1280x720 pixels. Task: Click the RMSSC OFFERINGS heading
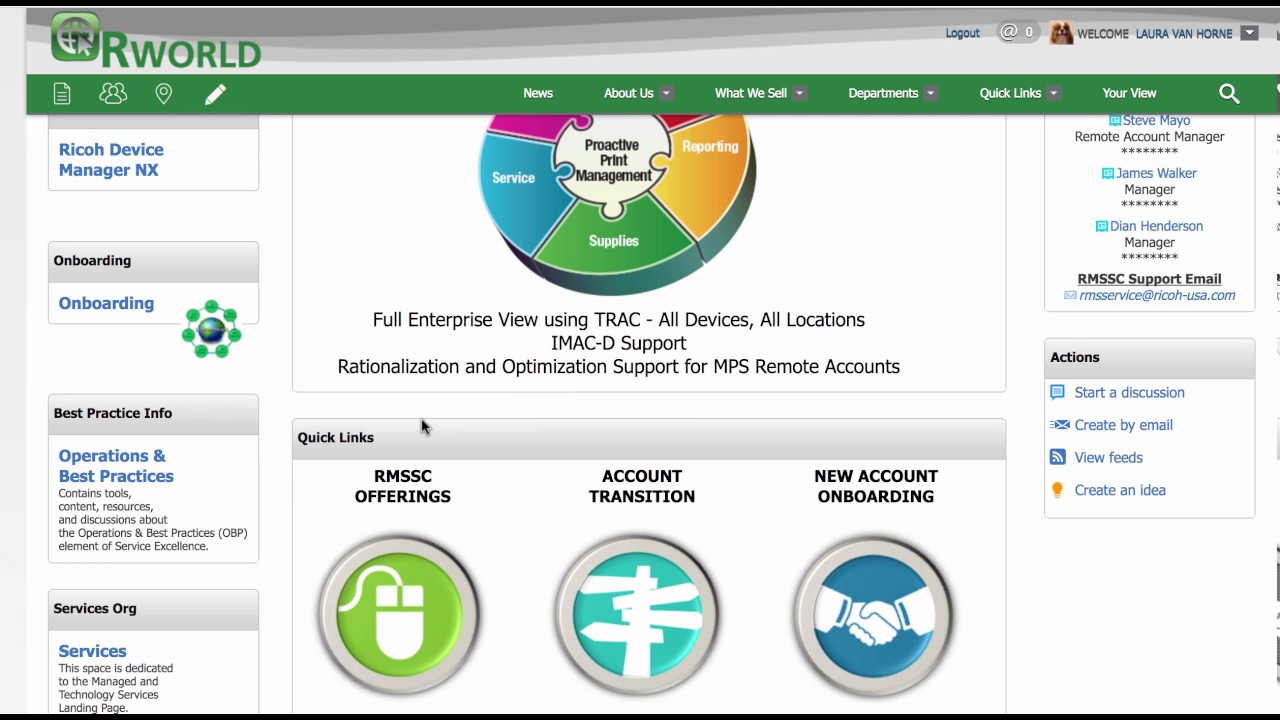pyautogui.click(x=403, y=486)
